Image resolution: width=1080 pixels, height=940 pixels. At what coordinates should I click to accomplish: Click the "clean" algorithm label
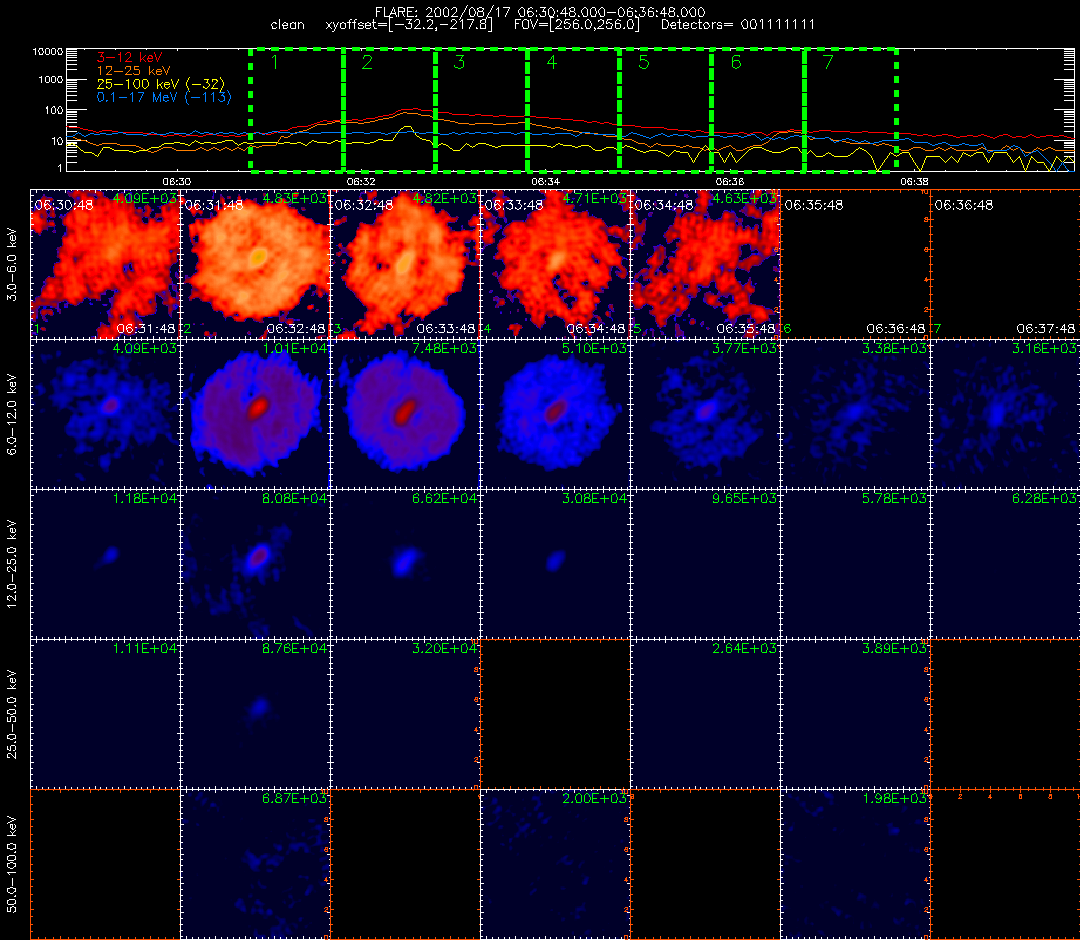[287, 25]
